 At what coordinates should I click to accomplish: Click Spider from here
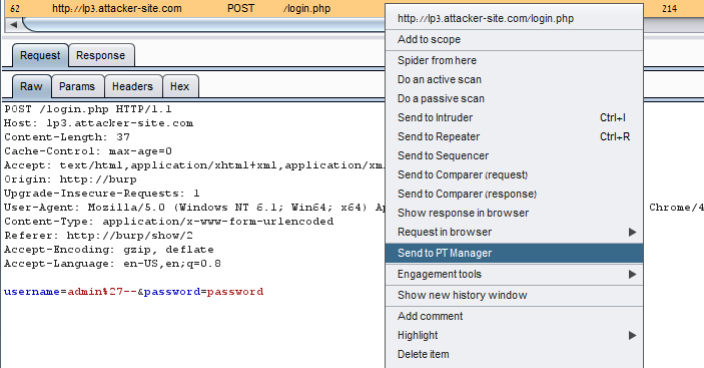(514, 60)
